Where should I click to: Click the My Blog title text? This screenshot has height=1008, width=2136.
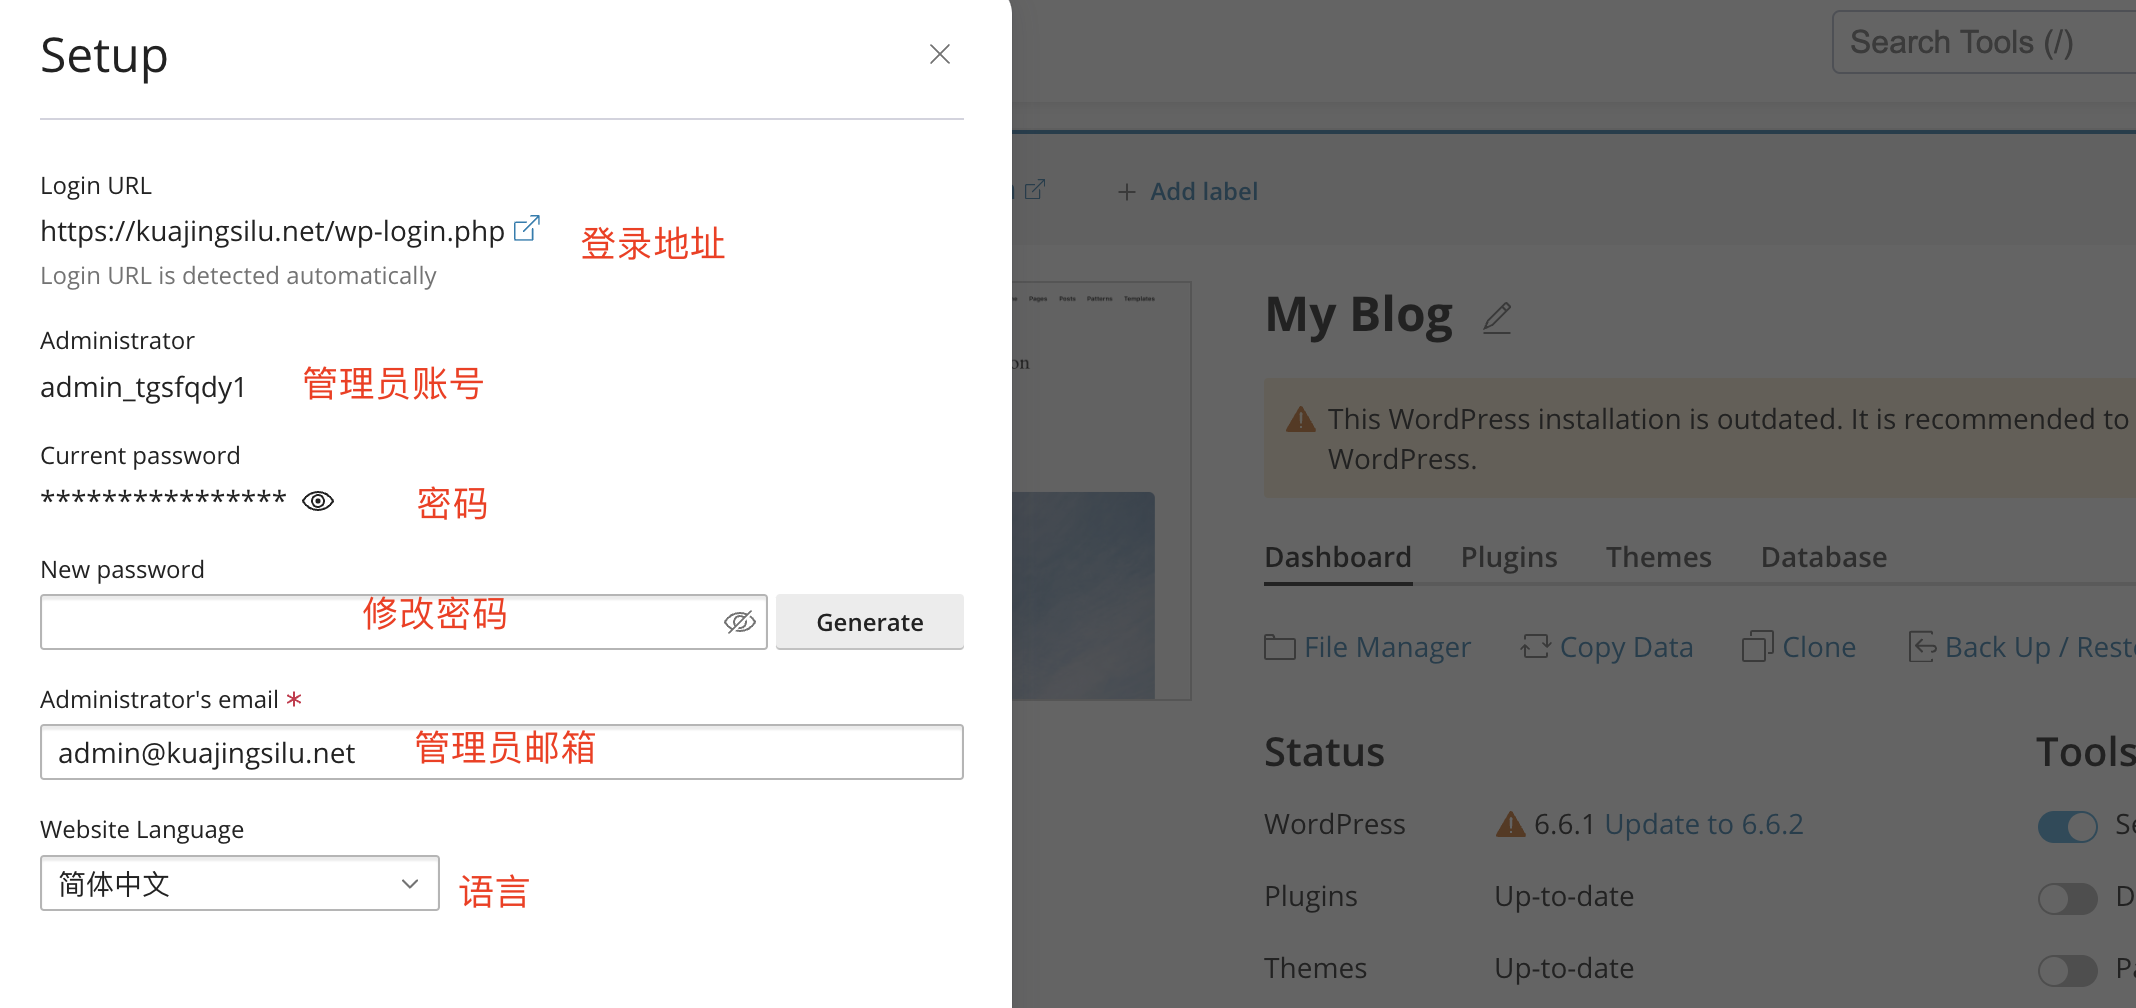(1359, 315)
